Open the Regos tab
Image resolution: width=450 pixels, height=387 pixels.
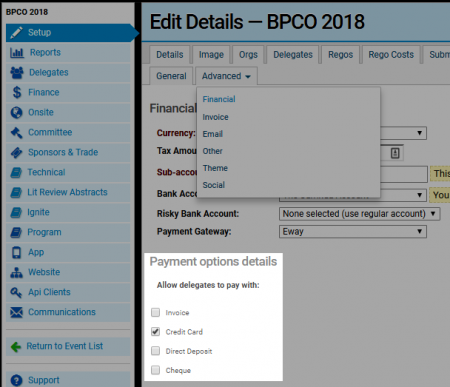340,55
